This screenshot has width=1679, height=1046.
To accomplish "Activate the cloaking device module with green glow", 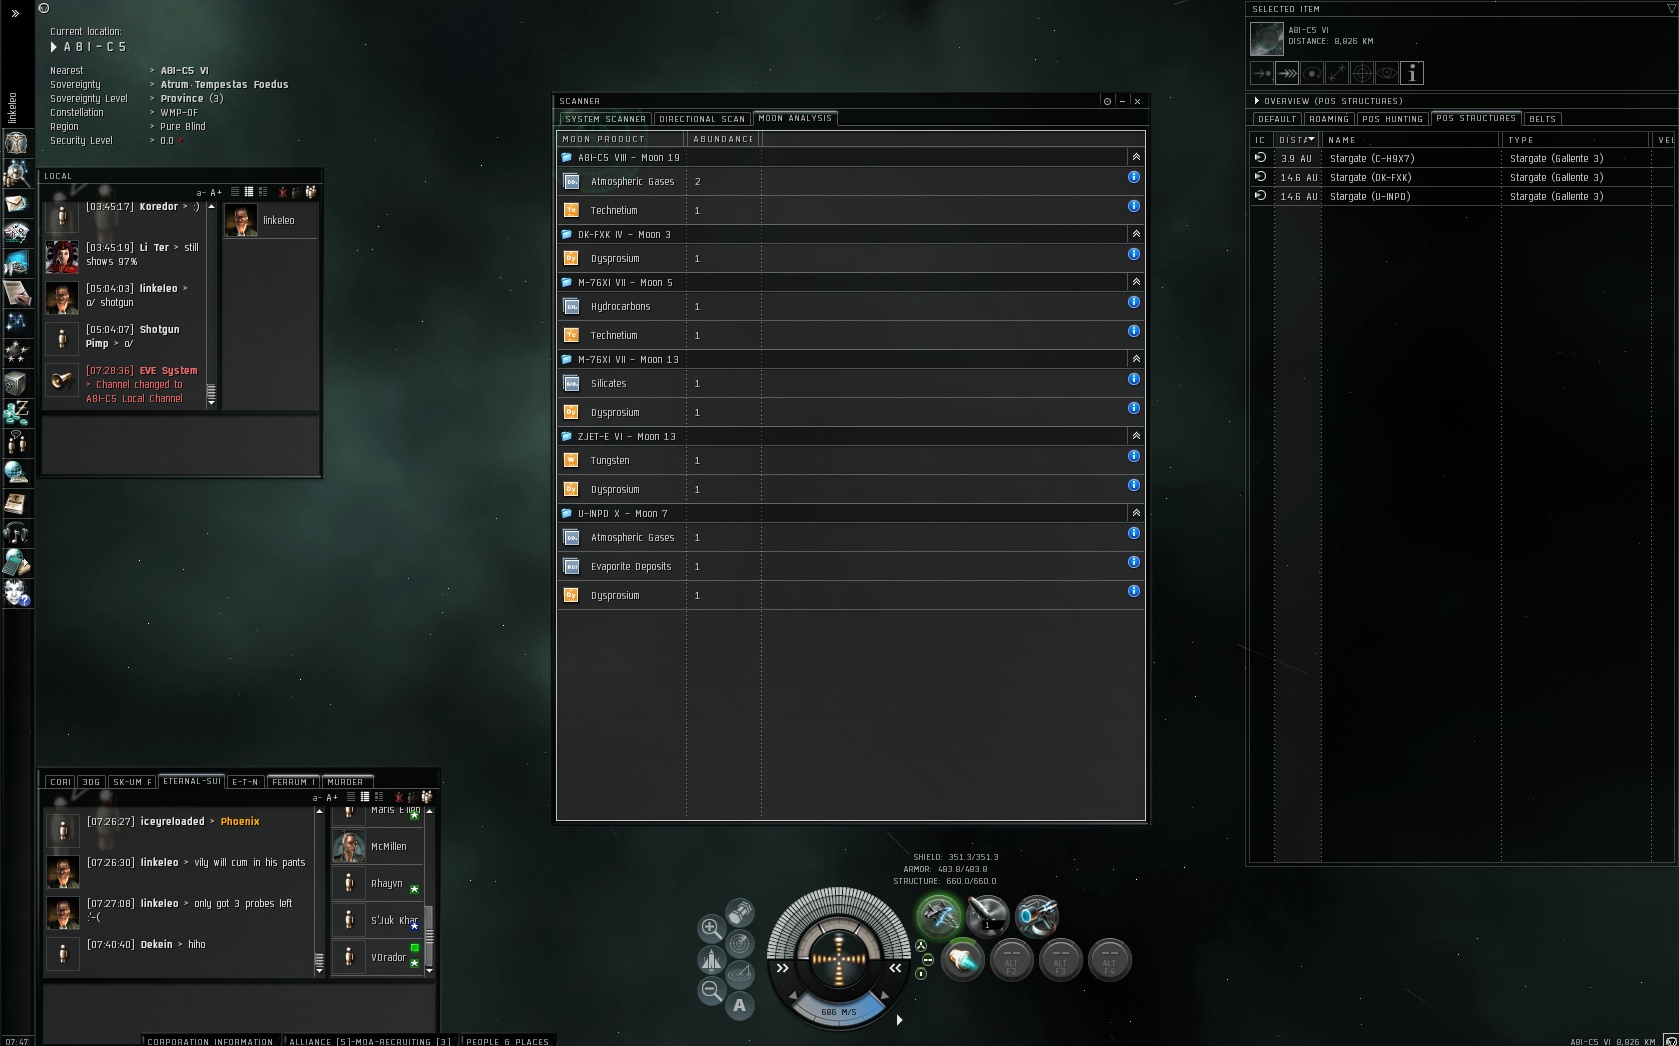I will point(938,915).
